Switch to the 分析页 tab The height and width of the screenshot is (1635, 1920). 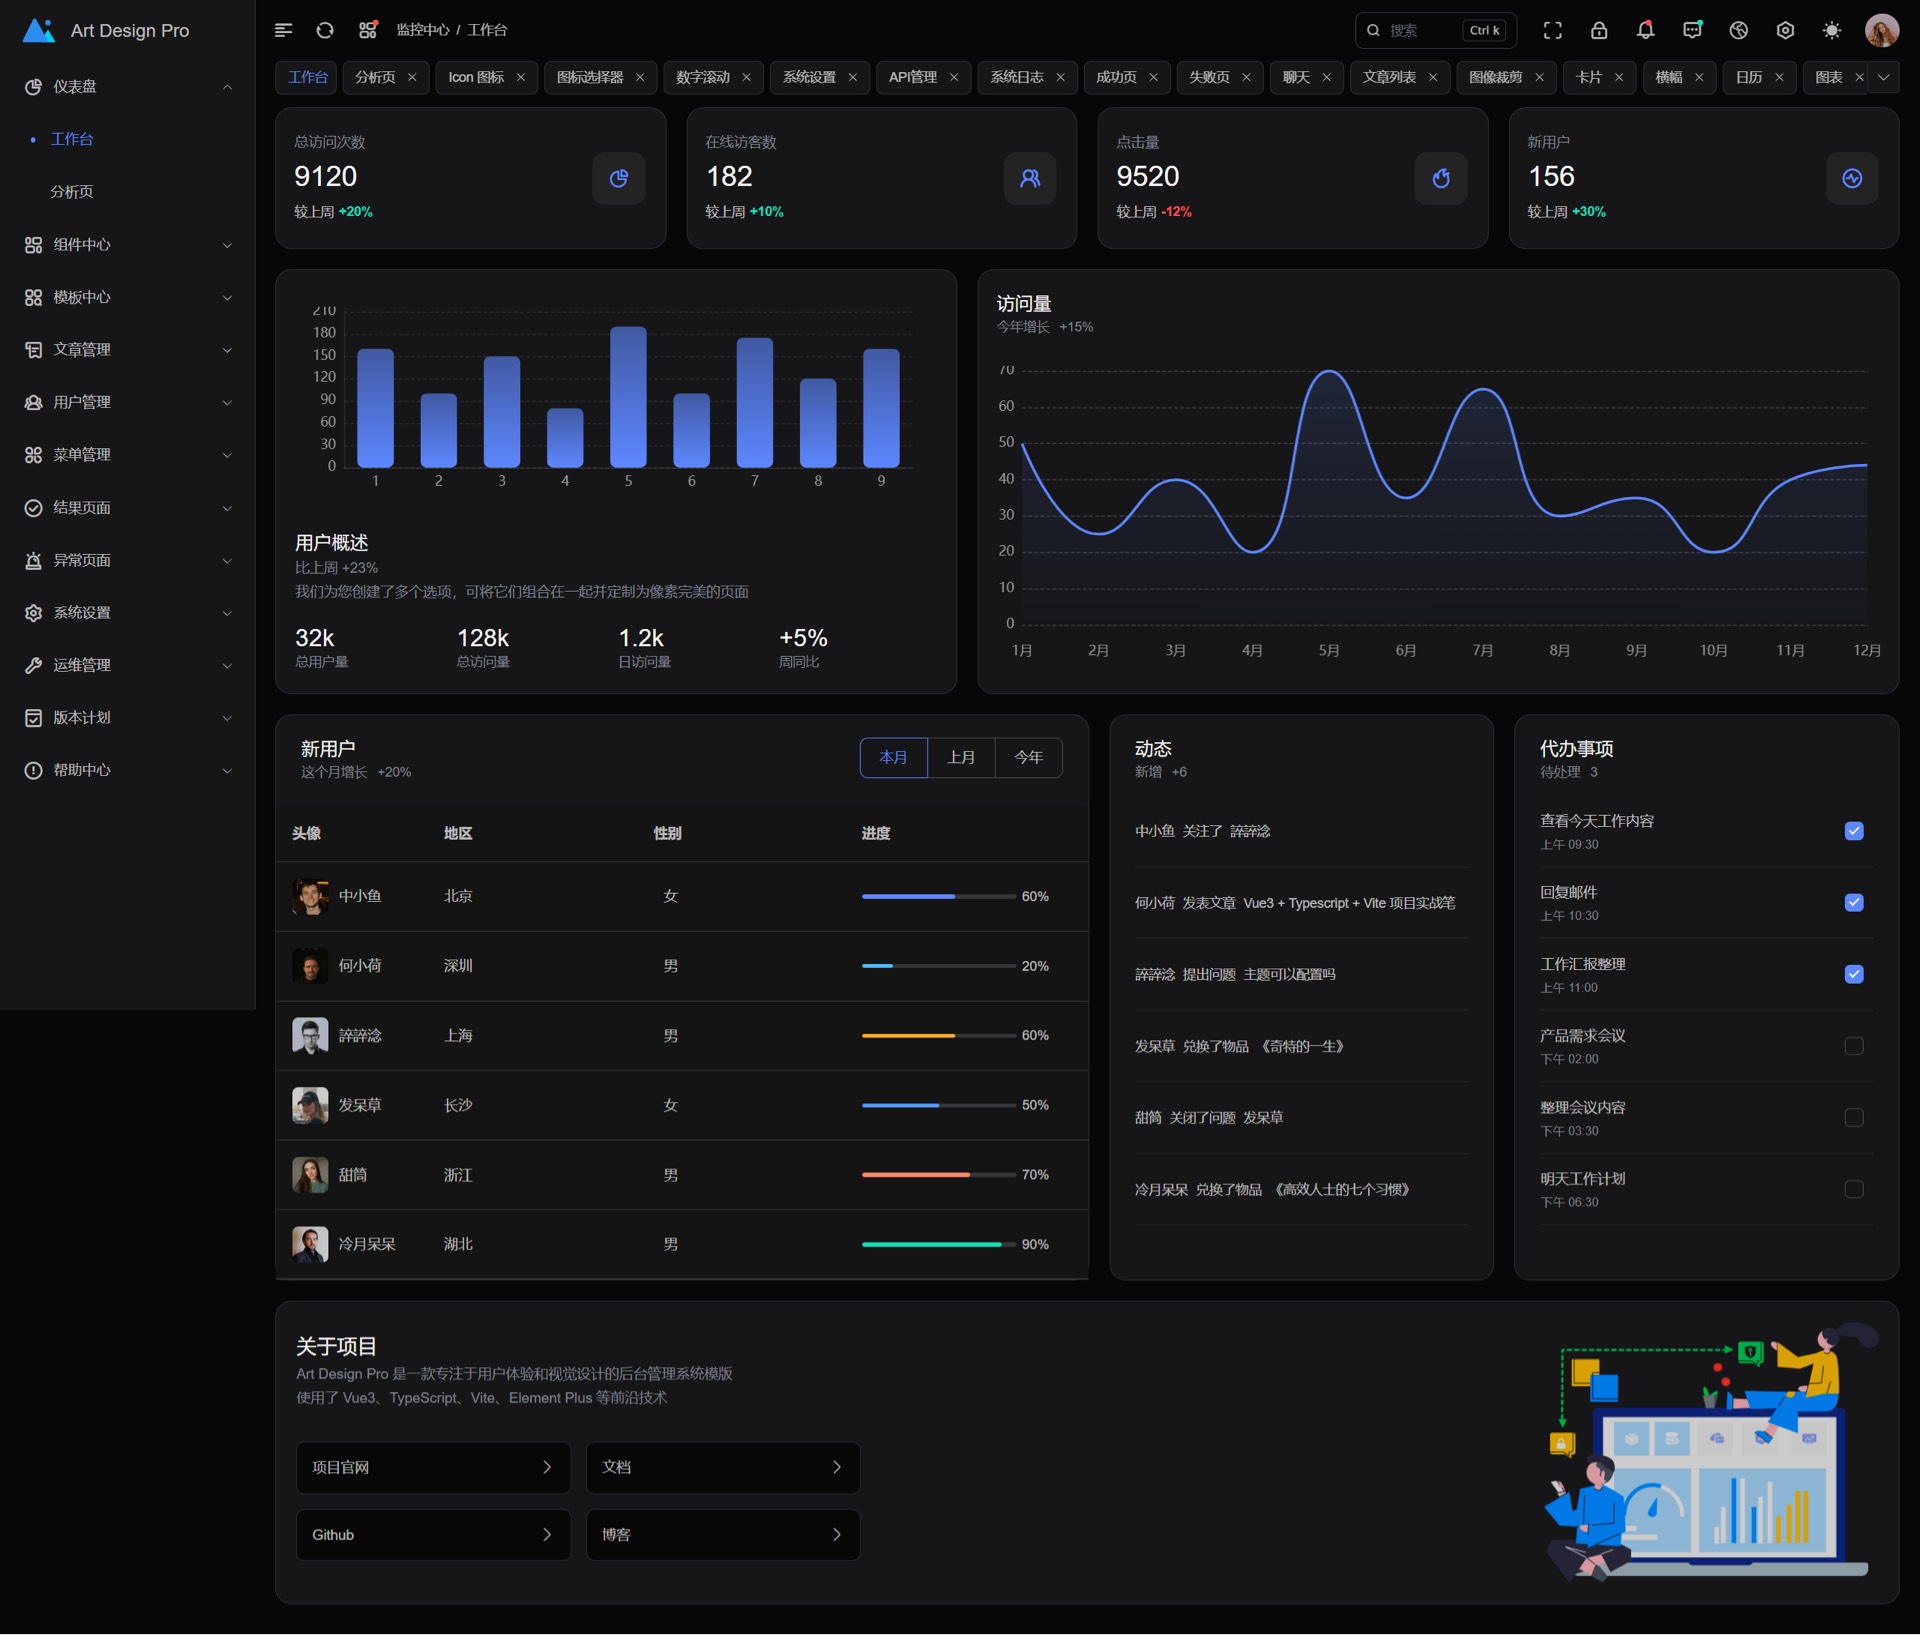[x=376, y=77]
